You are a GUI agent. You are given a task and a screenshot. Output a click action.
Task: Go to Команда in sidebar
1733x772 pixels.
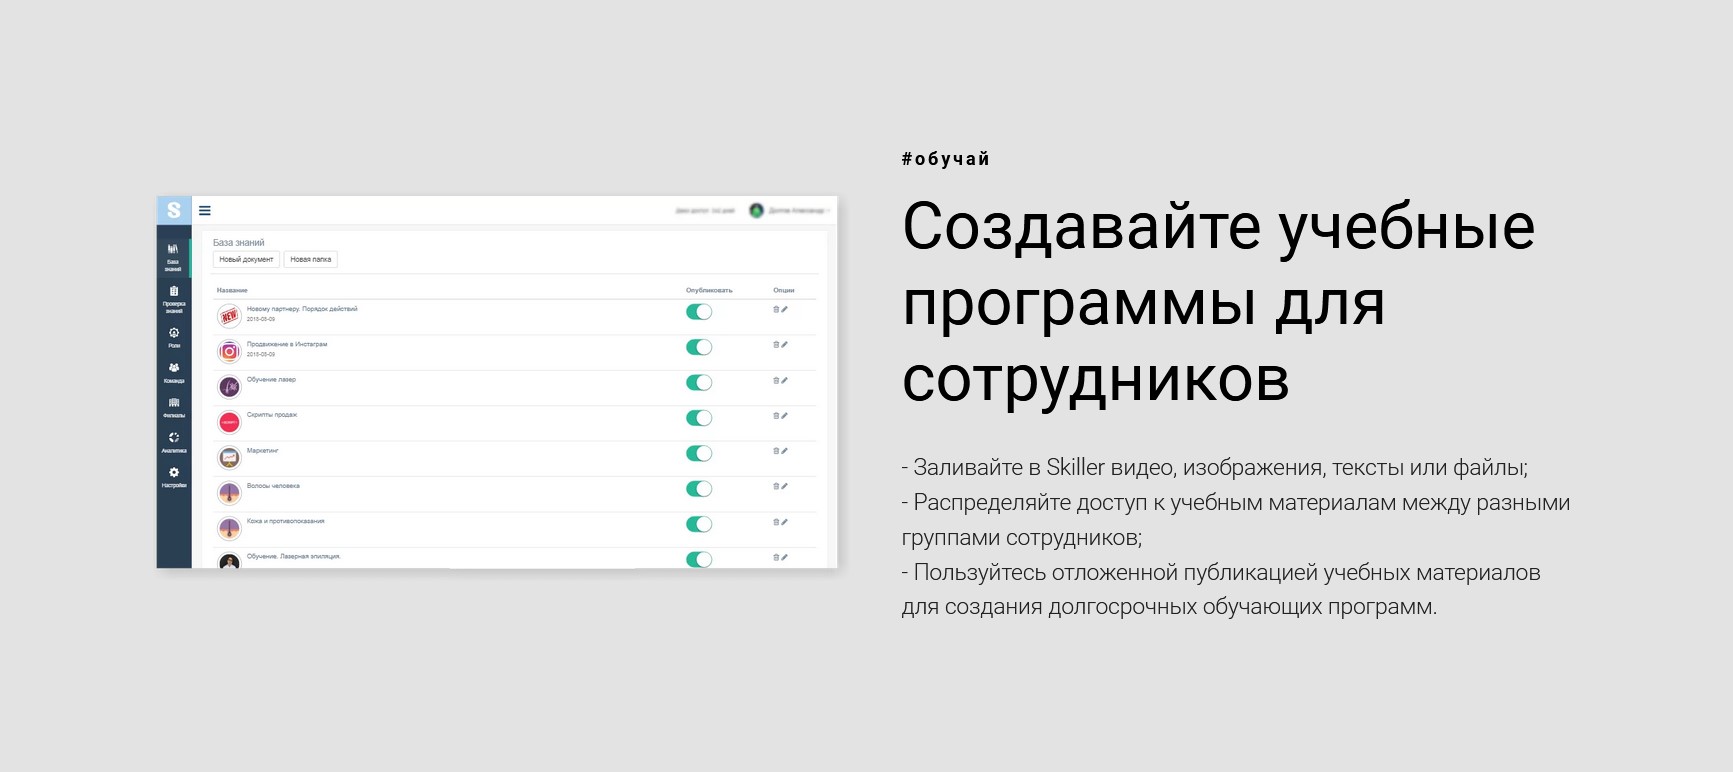pyautogui.click(x=174, y=372)
